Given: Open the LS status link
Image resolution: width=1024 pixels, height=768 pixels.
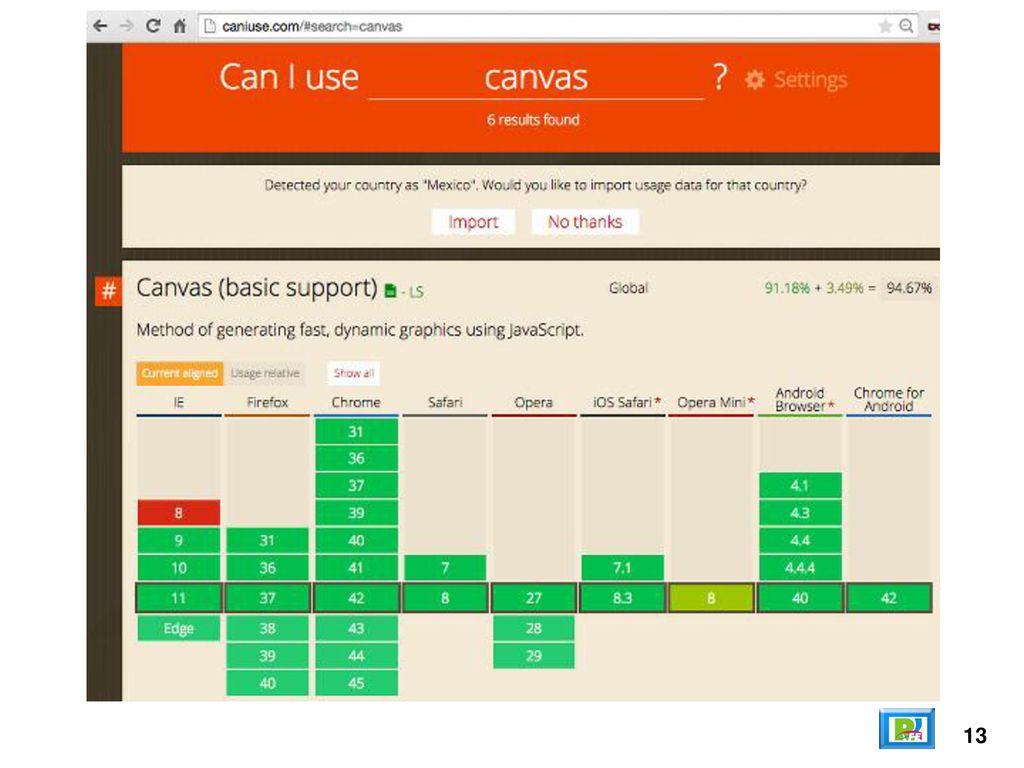Looking at the screenshot, I should click(415, 292).
